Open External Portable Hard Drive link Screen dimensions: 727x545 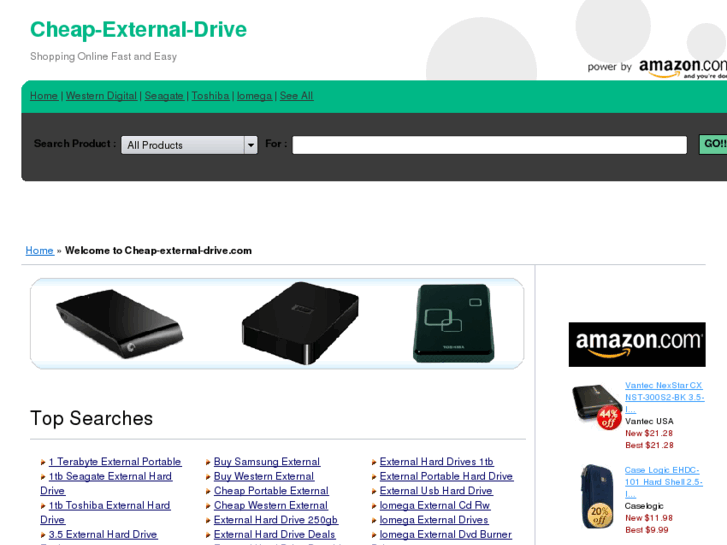446,476
